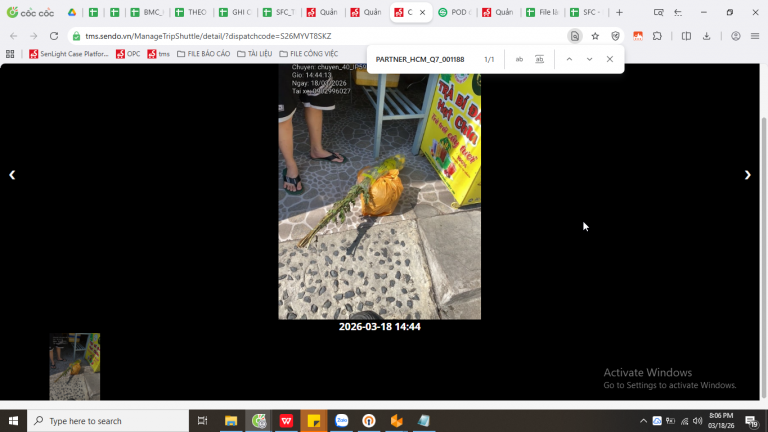The image size is (768, 432).
Task: Open FILE BÁO CÁO bookmark folder
Action: click(x=203, y=54)
